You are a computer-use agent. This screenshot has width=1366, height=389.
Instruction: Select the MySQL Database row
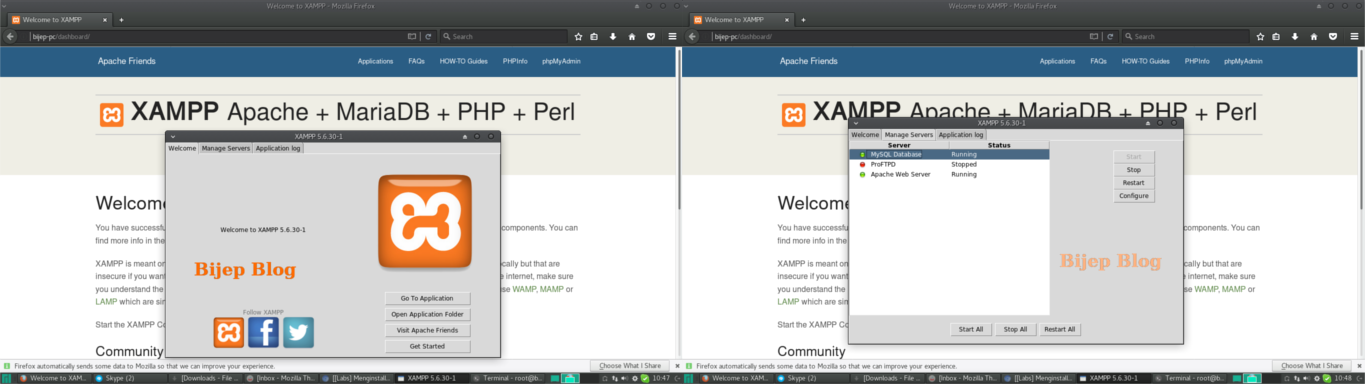(x=949, y=154)
